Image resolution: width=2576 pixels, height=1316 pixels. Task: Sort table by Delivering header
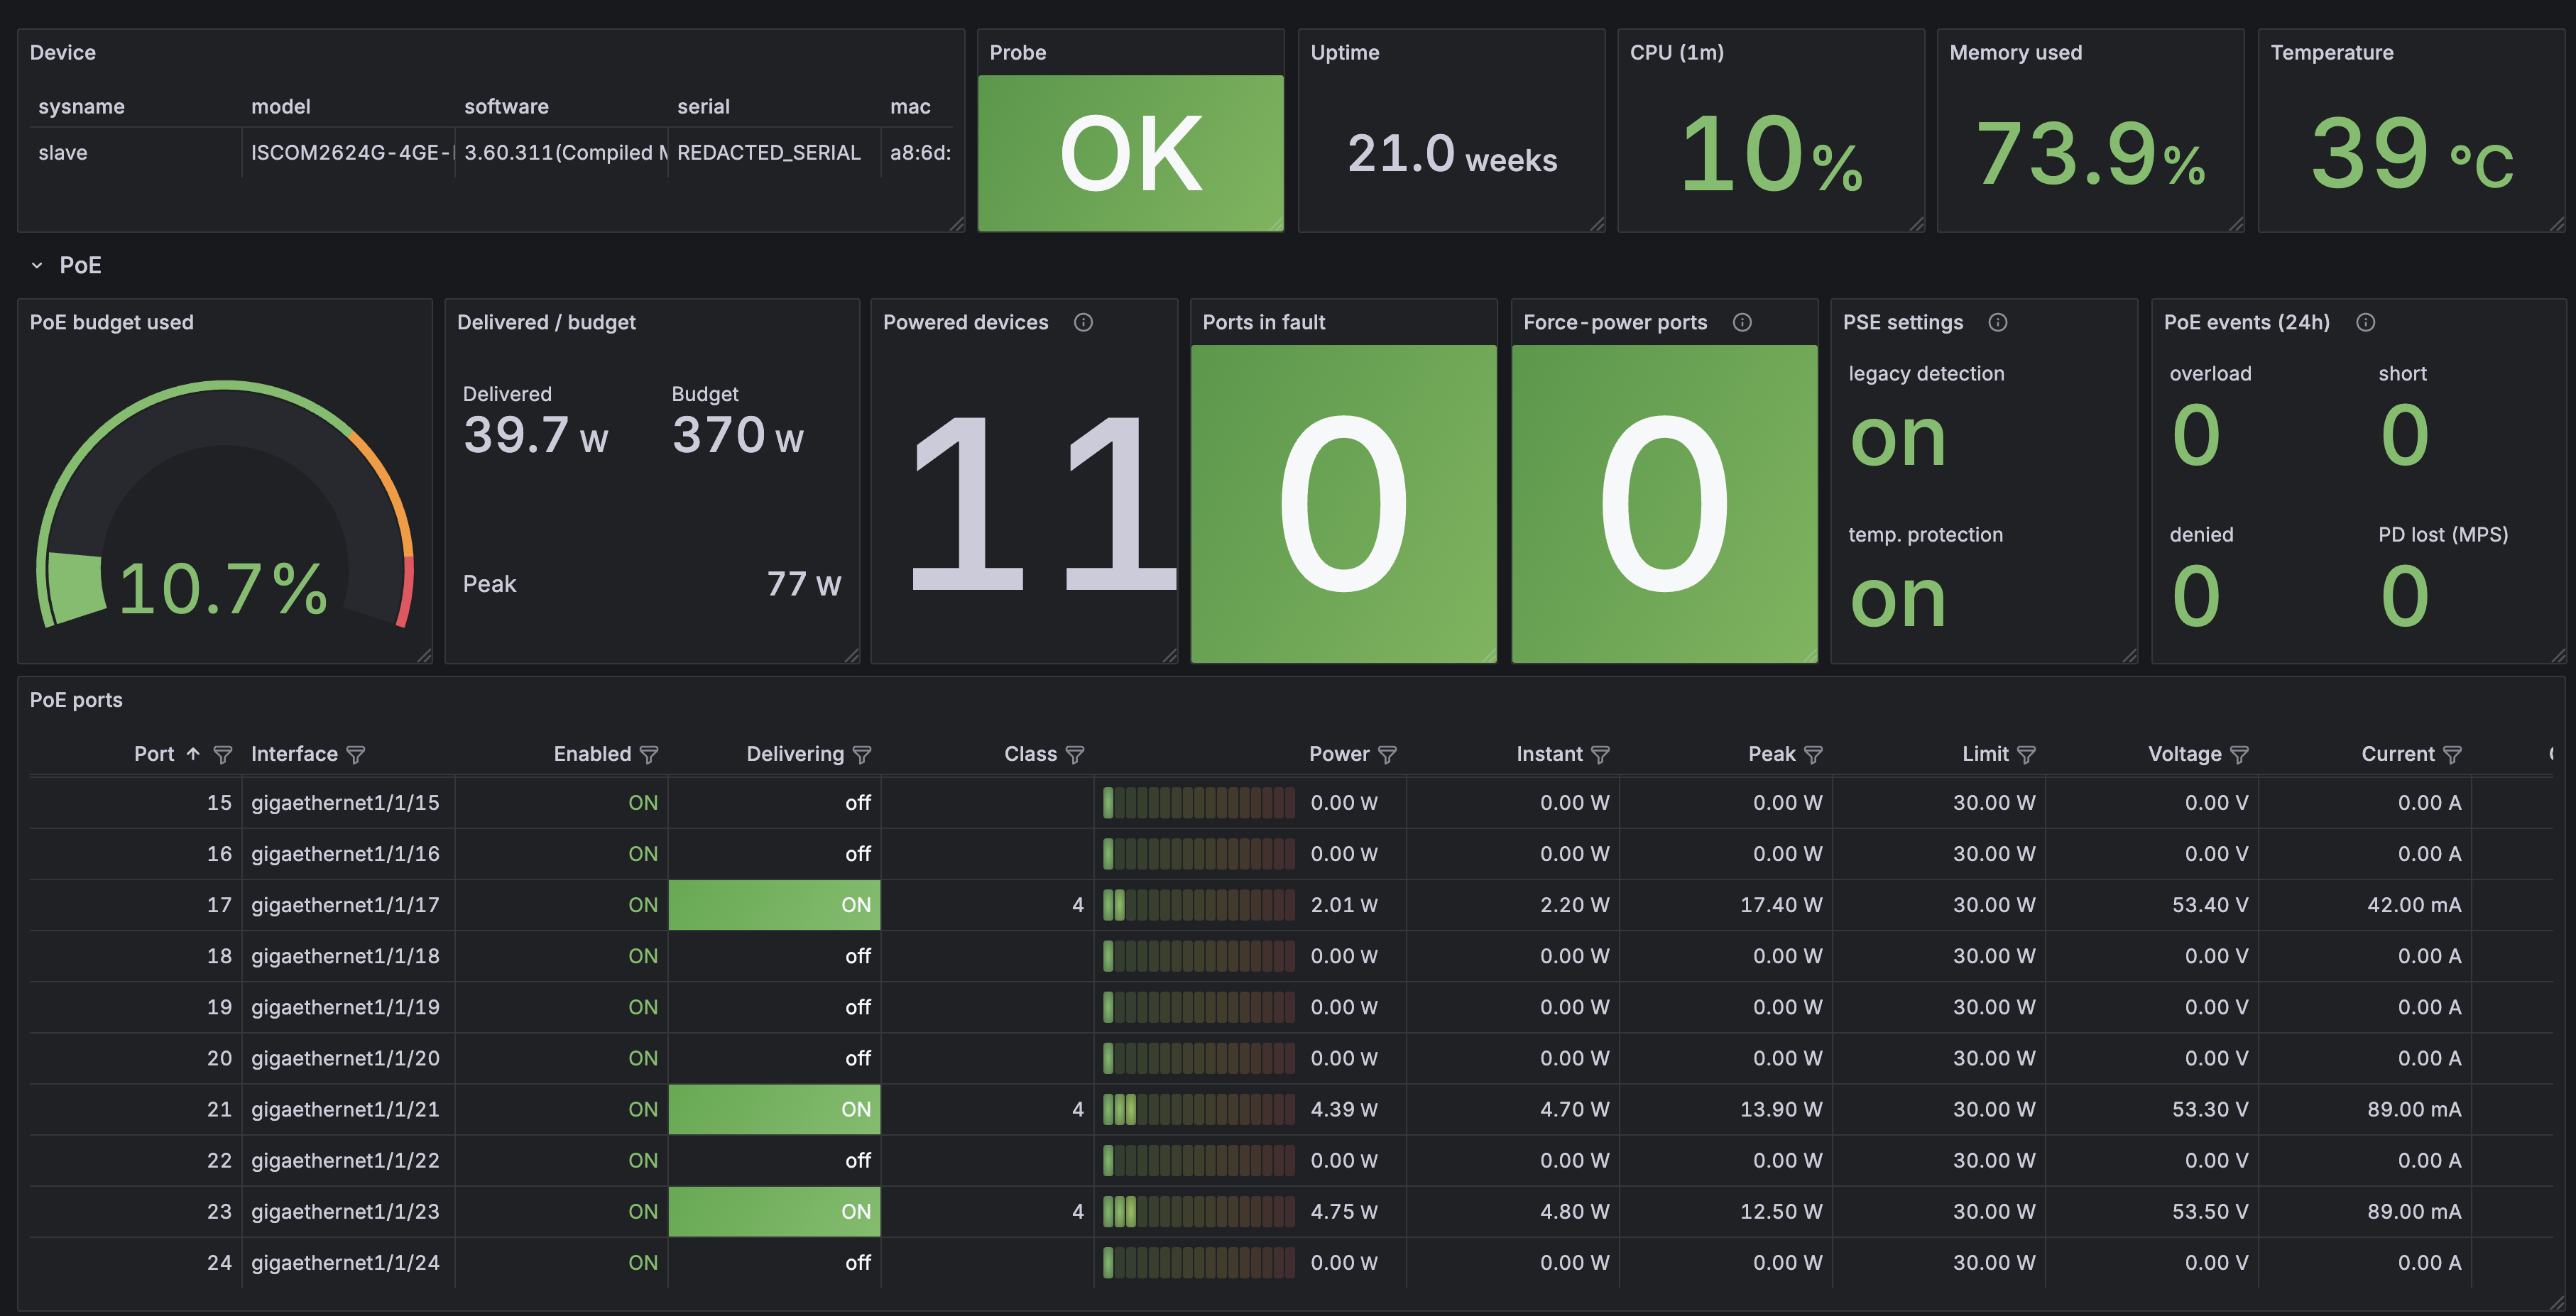tap(795, 754)
